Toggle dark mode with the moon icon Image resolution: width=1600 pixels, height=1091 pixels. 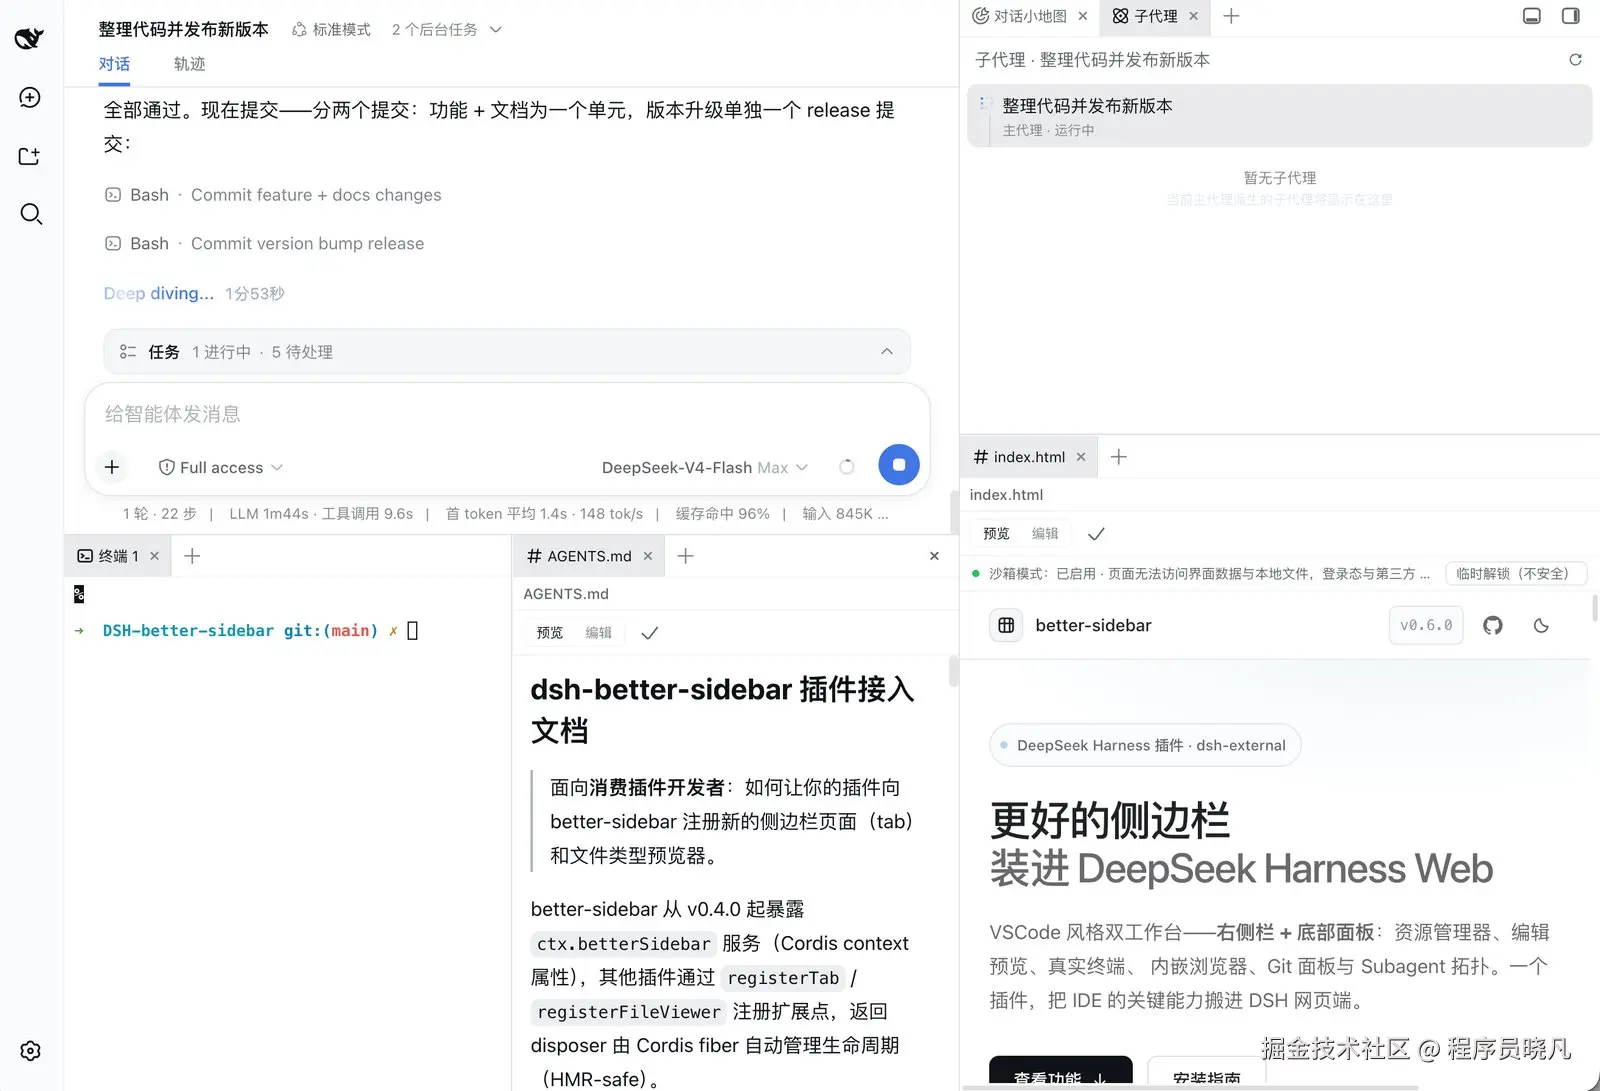[1541, 626]
